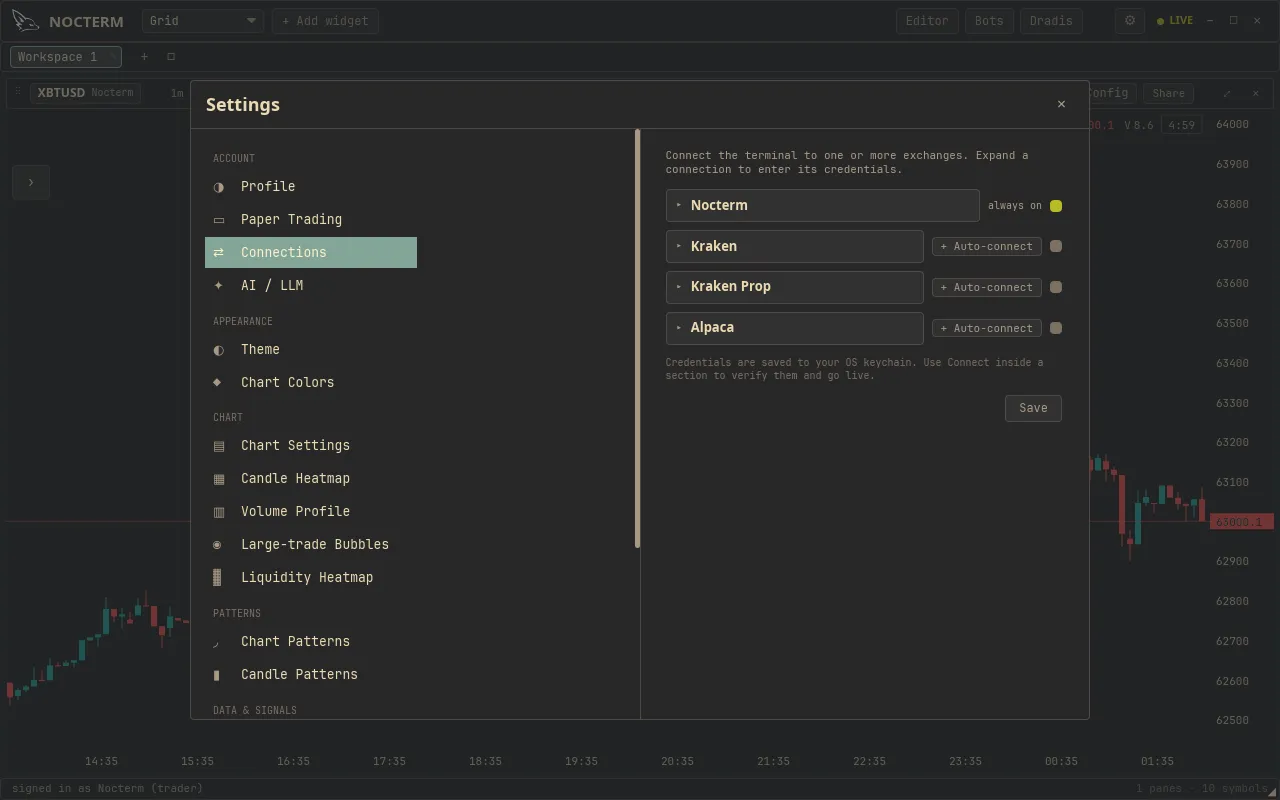Toggle the Kraken Prop connection status box
Viewport: 1280px width, 800px height.
pyautogui.click(x=1056, y=287)
